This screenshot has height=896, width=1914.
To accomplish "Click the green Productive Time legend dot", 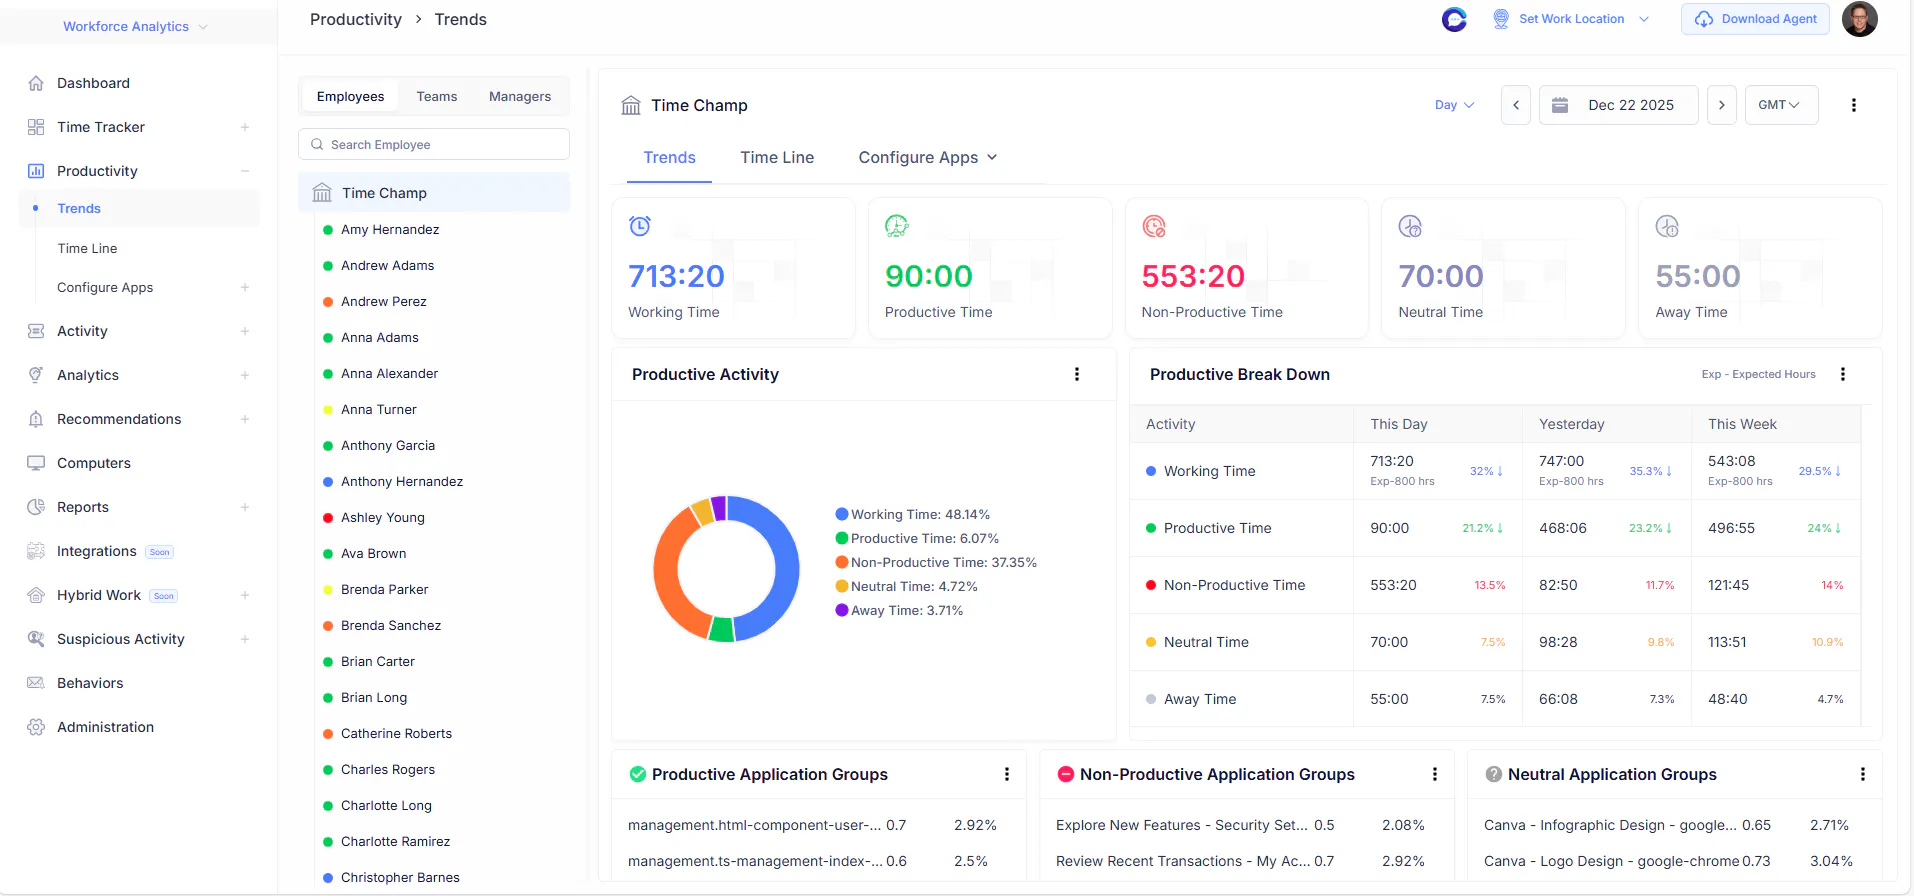I will click(842, 538).
